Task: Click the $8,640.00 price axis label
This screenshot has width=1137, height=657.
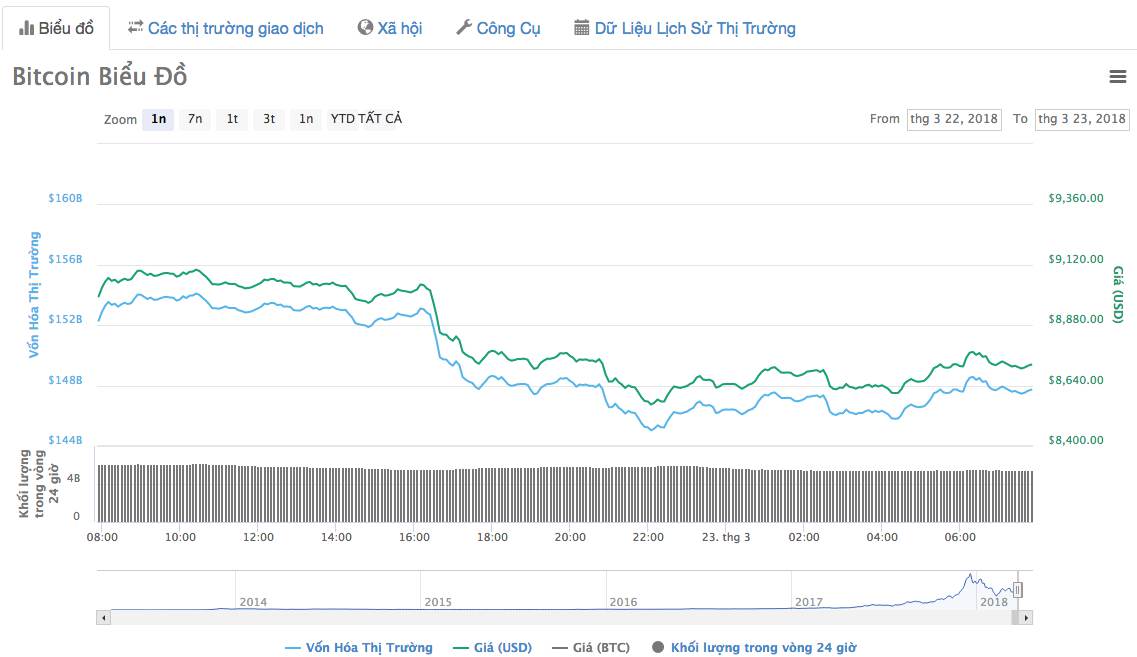Action: point(1076,380)
